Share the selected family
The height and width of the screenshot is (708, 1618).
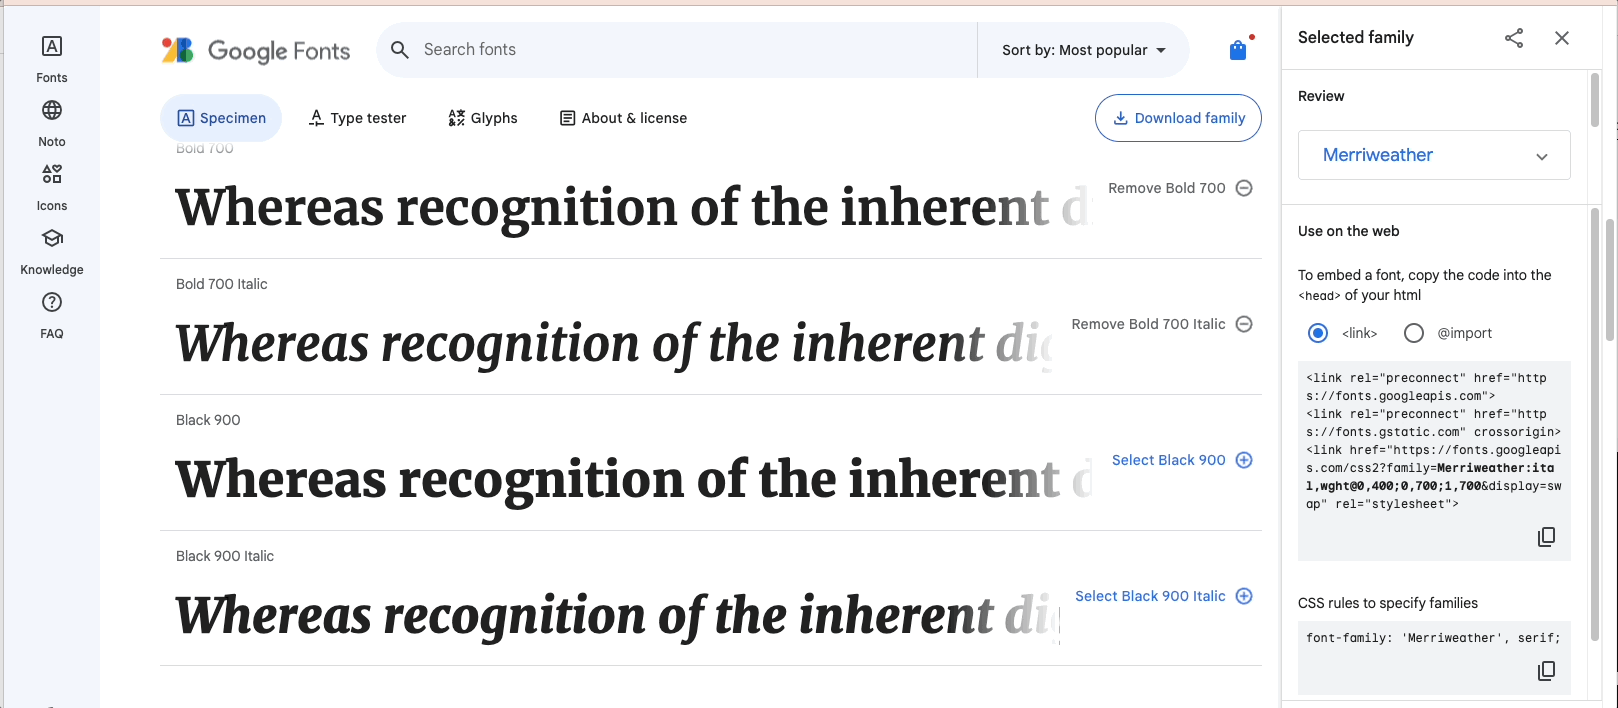tap(1513, 37)
